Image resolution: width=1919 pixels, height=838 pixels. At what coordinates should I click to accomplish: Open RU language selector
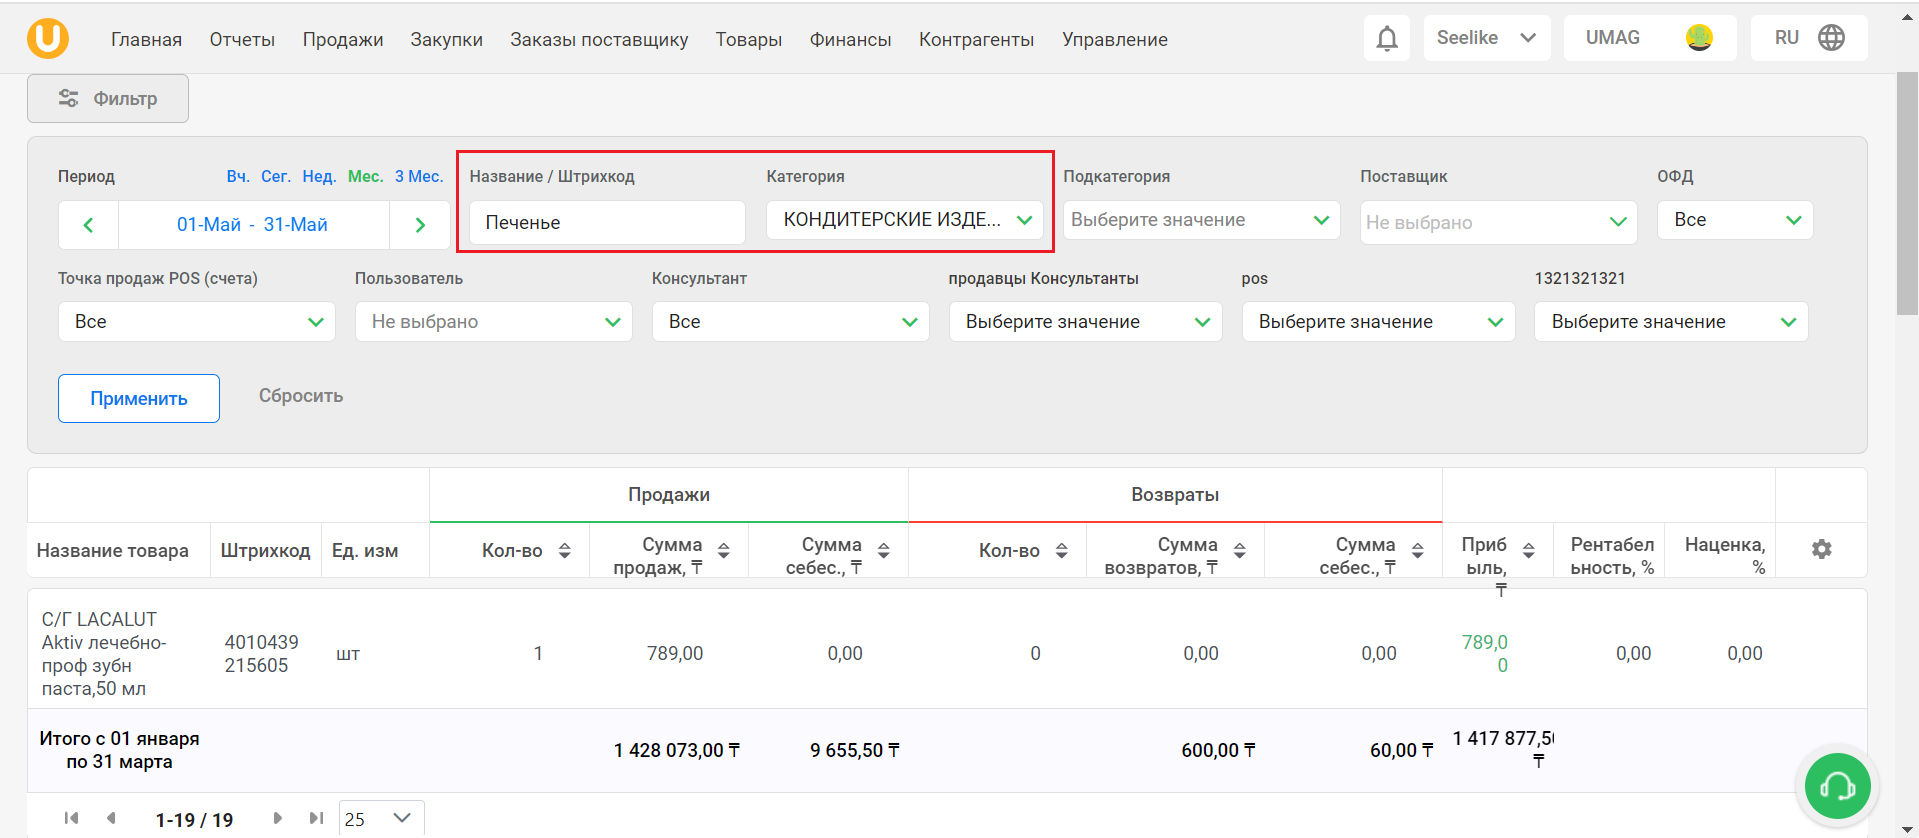click(x=1809, y=38)
